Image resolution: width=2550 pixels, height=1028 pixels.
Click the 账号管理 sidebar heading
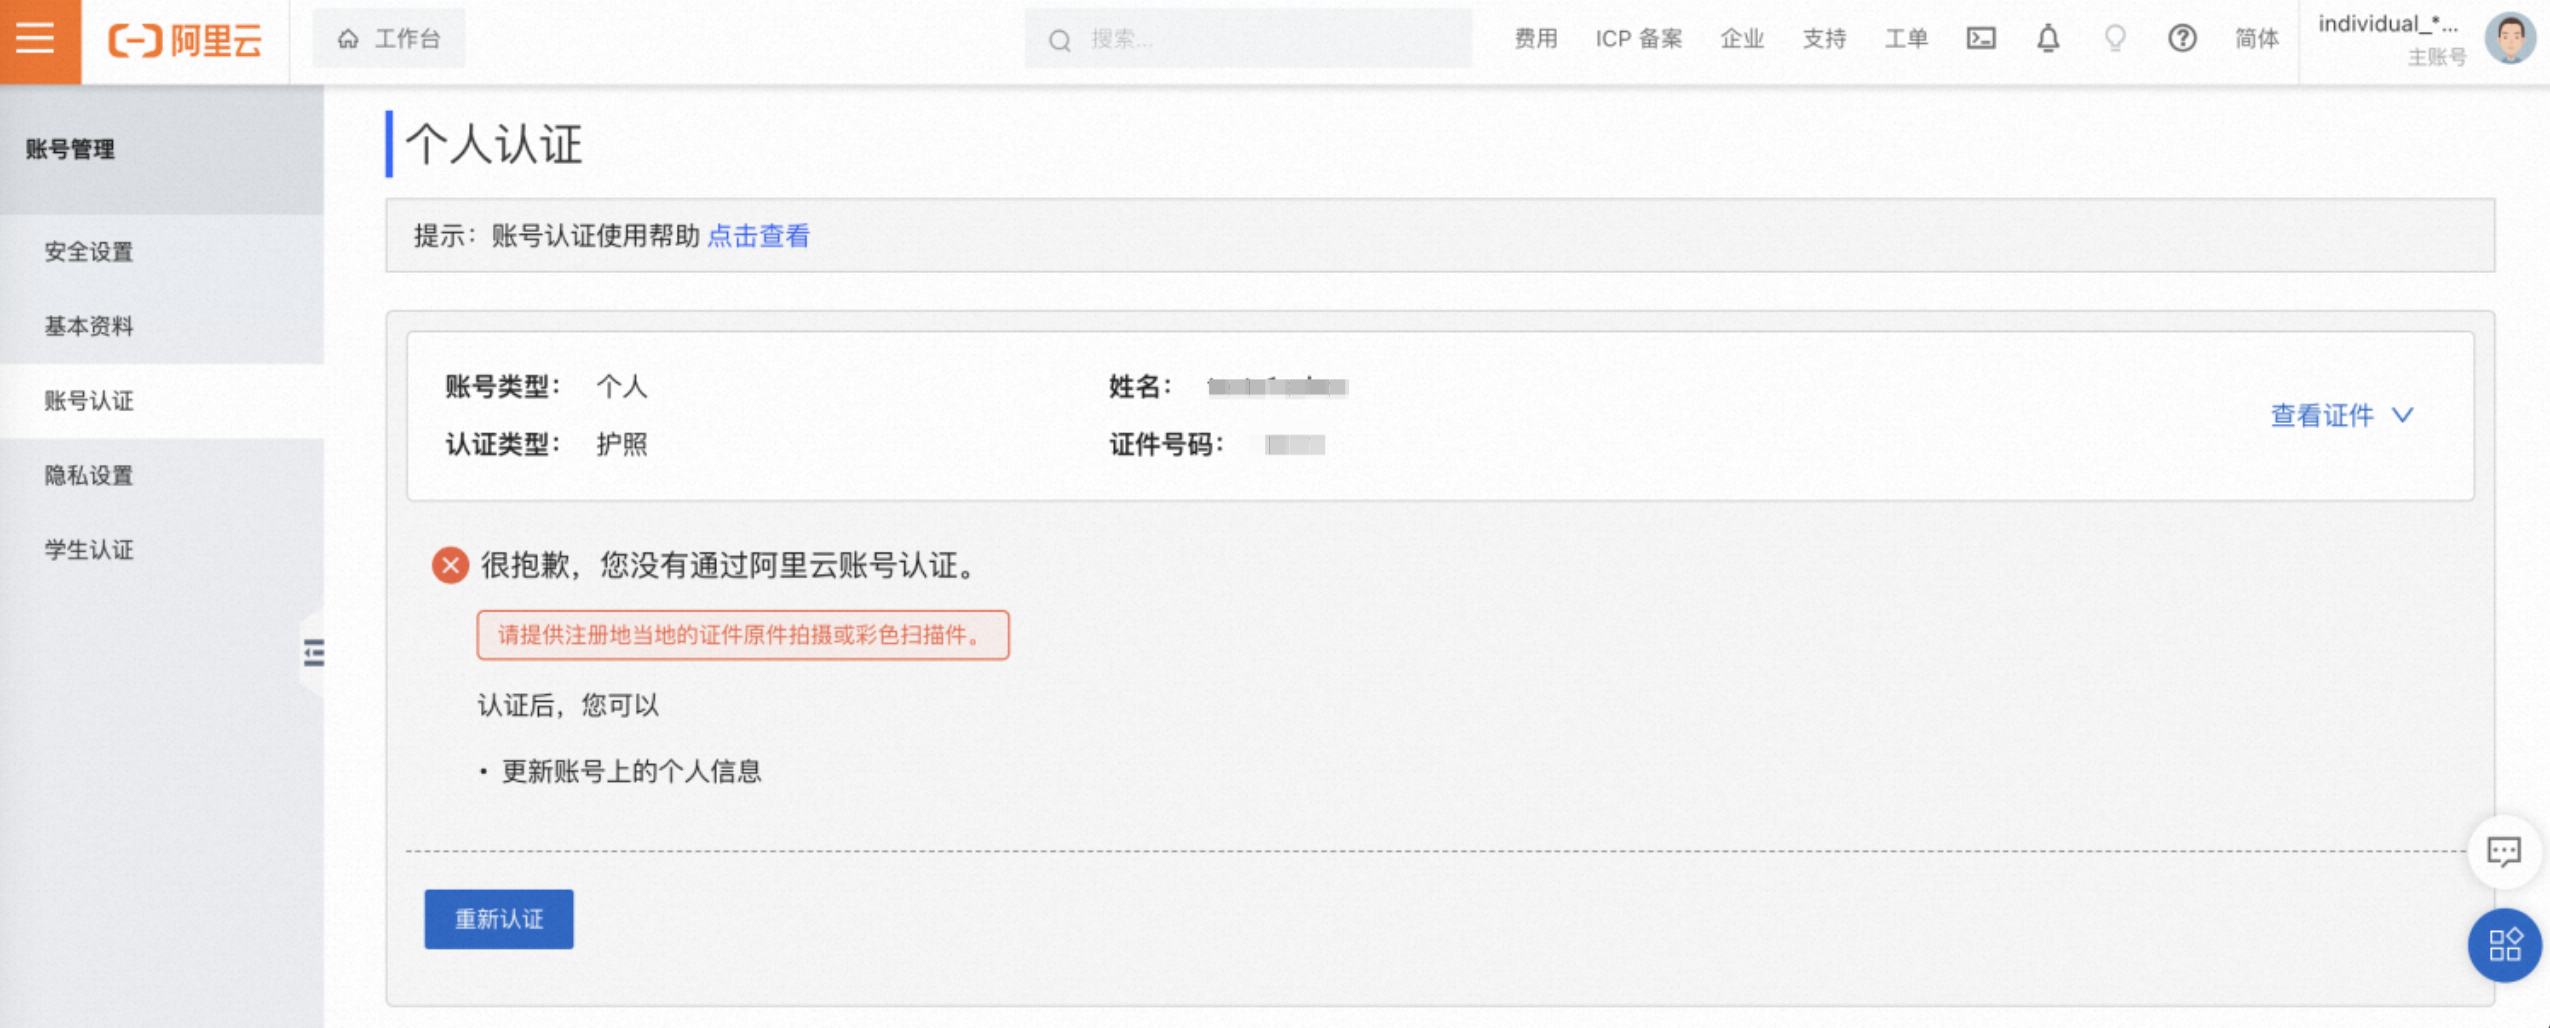(x=70, y=150)
